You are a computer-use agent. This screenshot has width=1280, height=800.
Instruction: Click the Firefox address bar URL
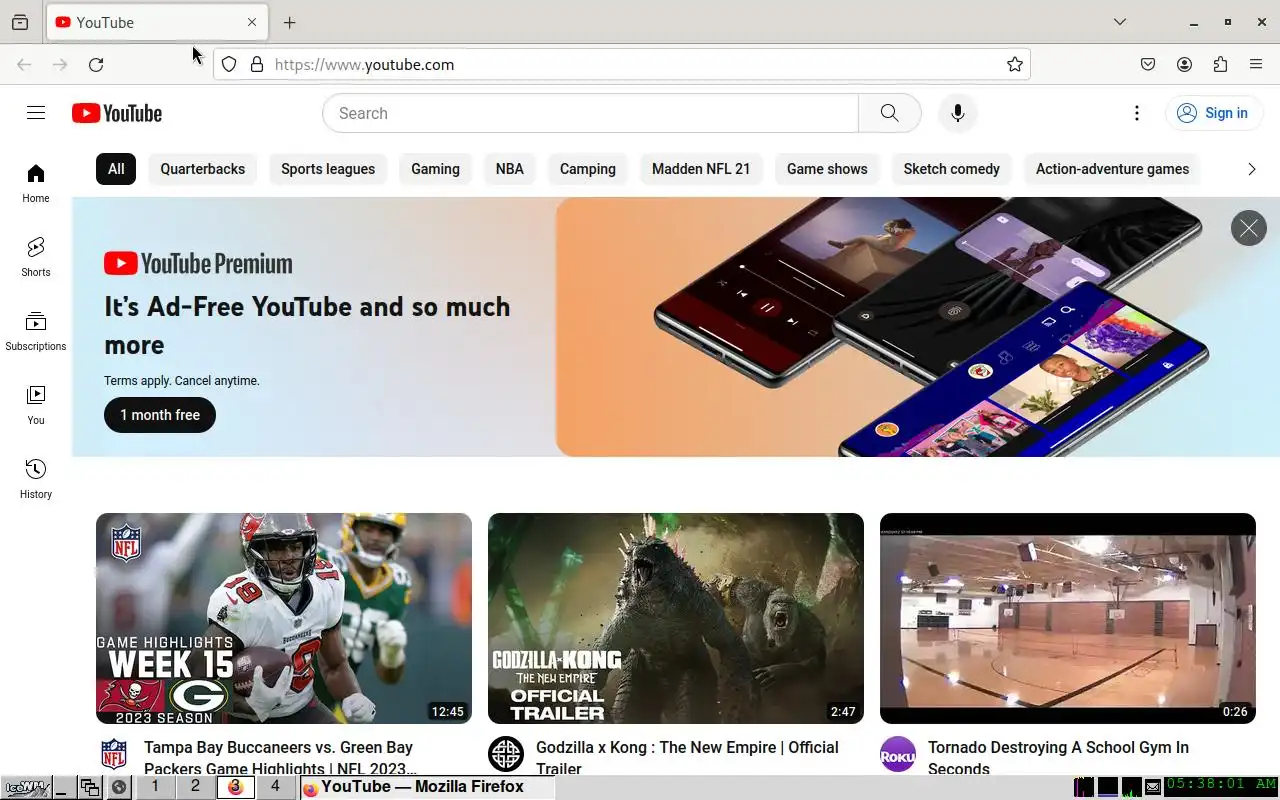[364, 64]
